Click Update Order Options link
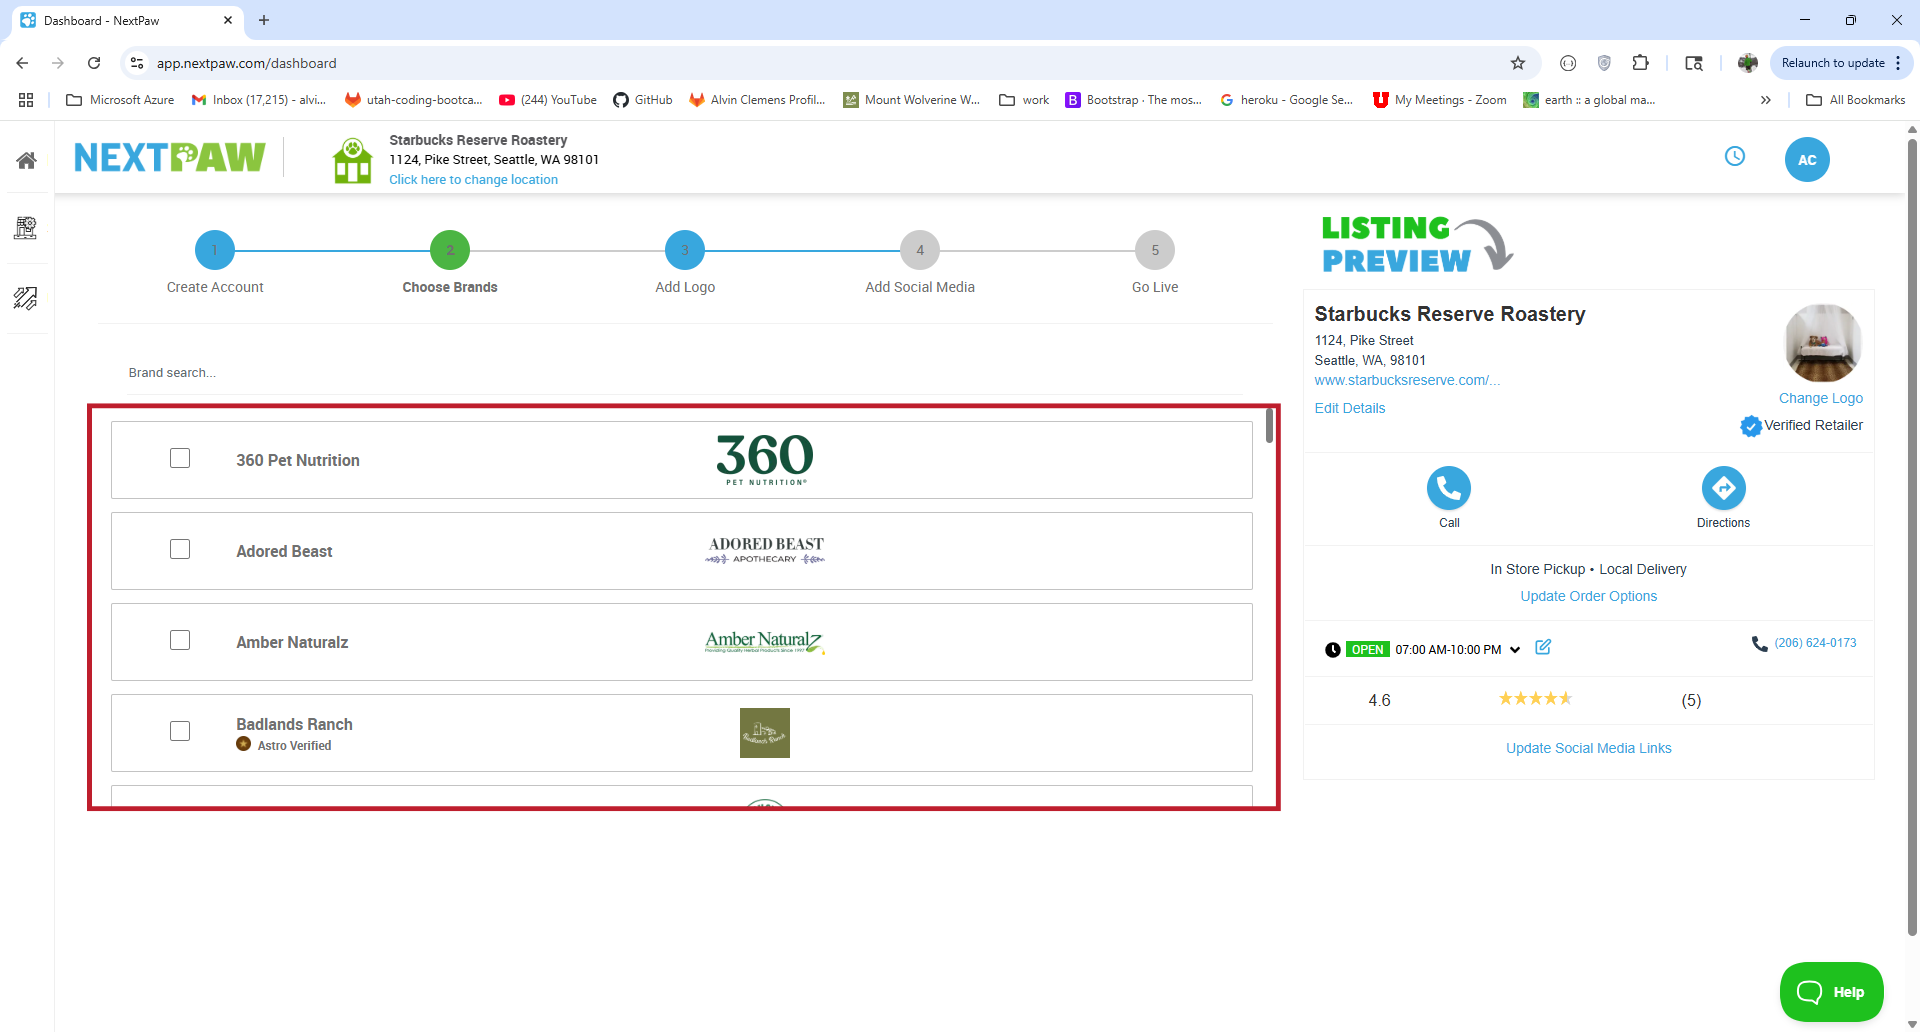Image resolution: width=1920 pixels, height=1032 pixels. click(x=1589, y=596)
